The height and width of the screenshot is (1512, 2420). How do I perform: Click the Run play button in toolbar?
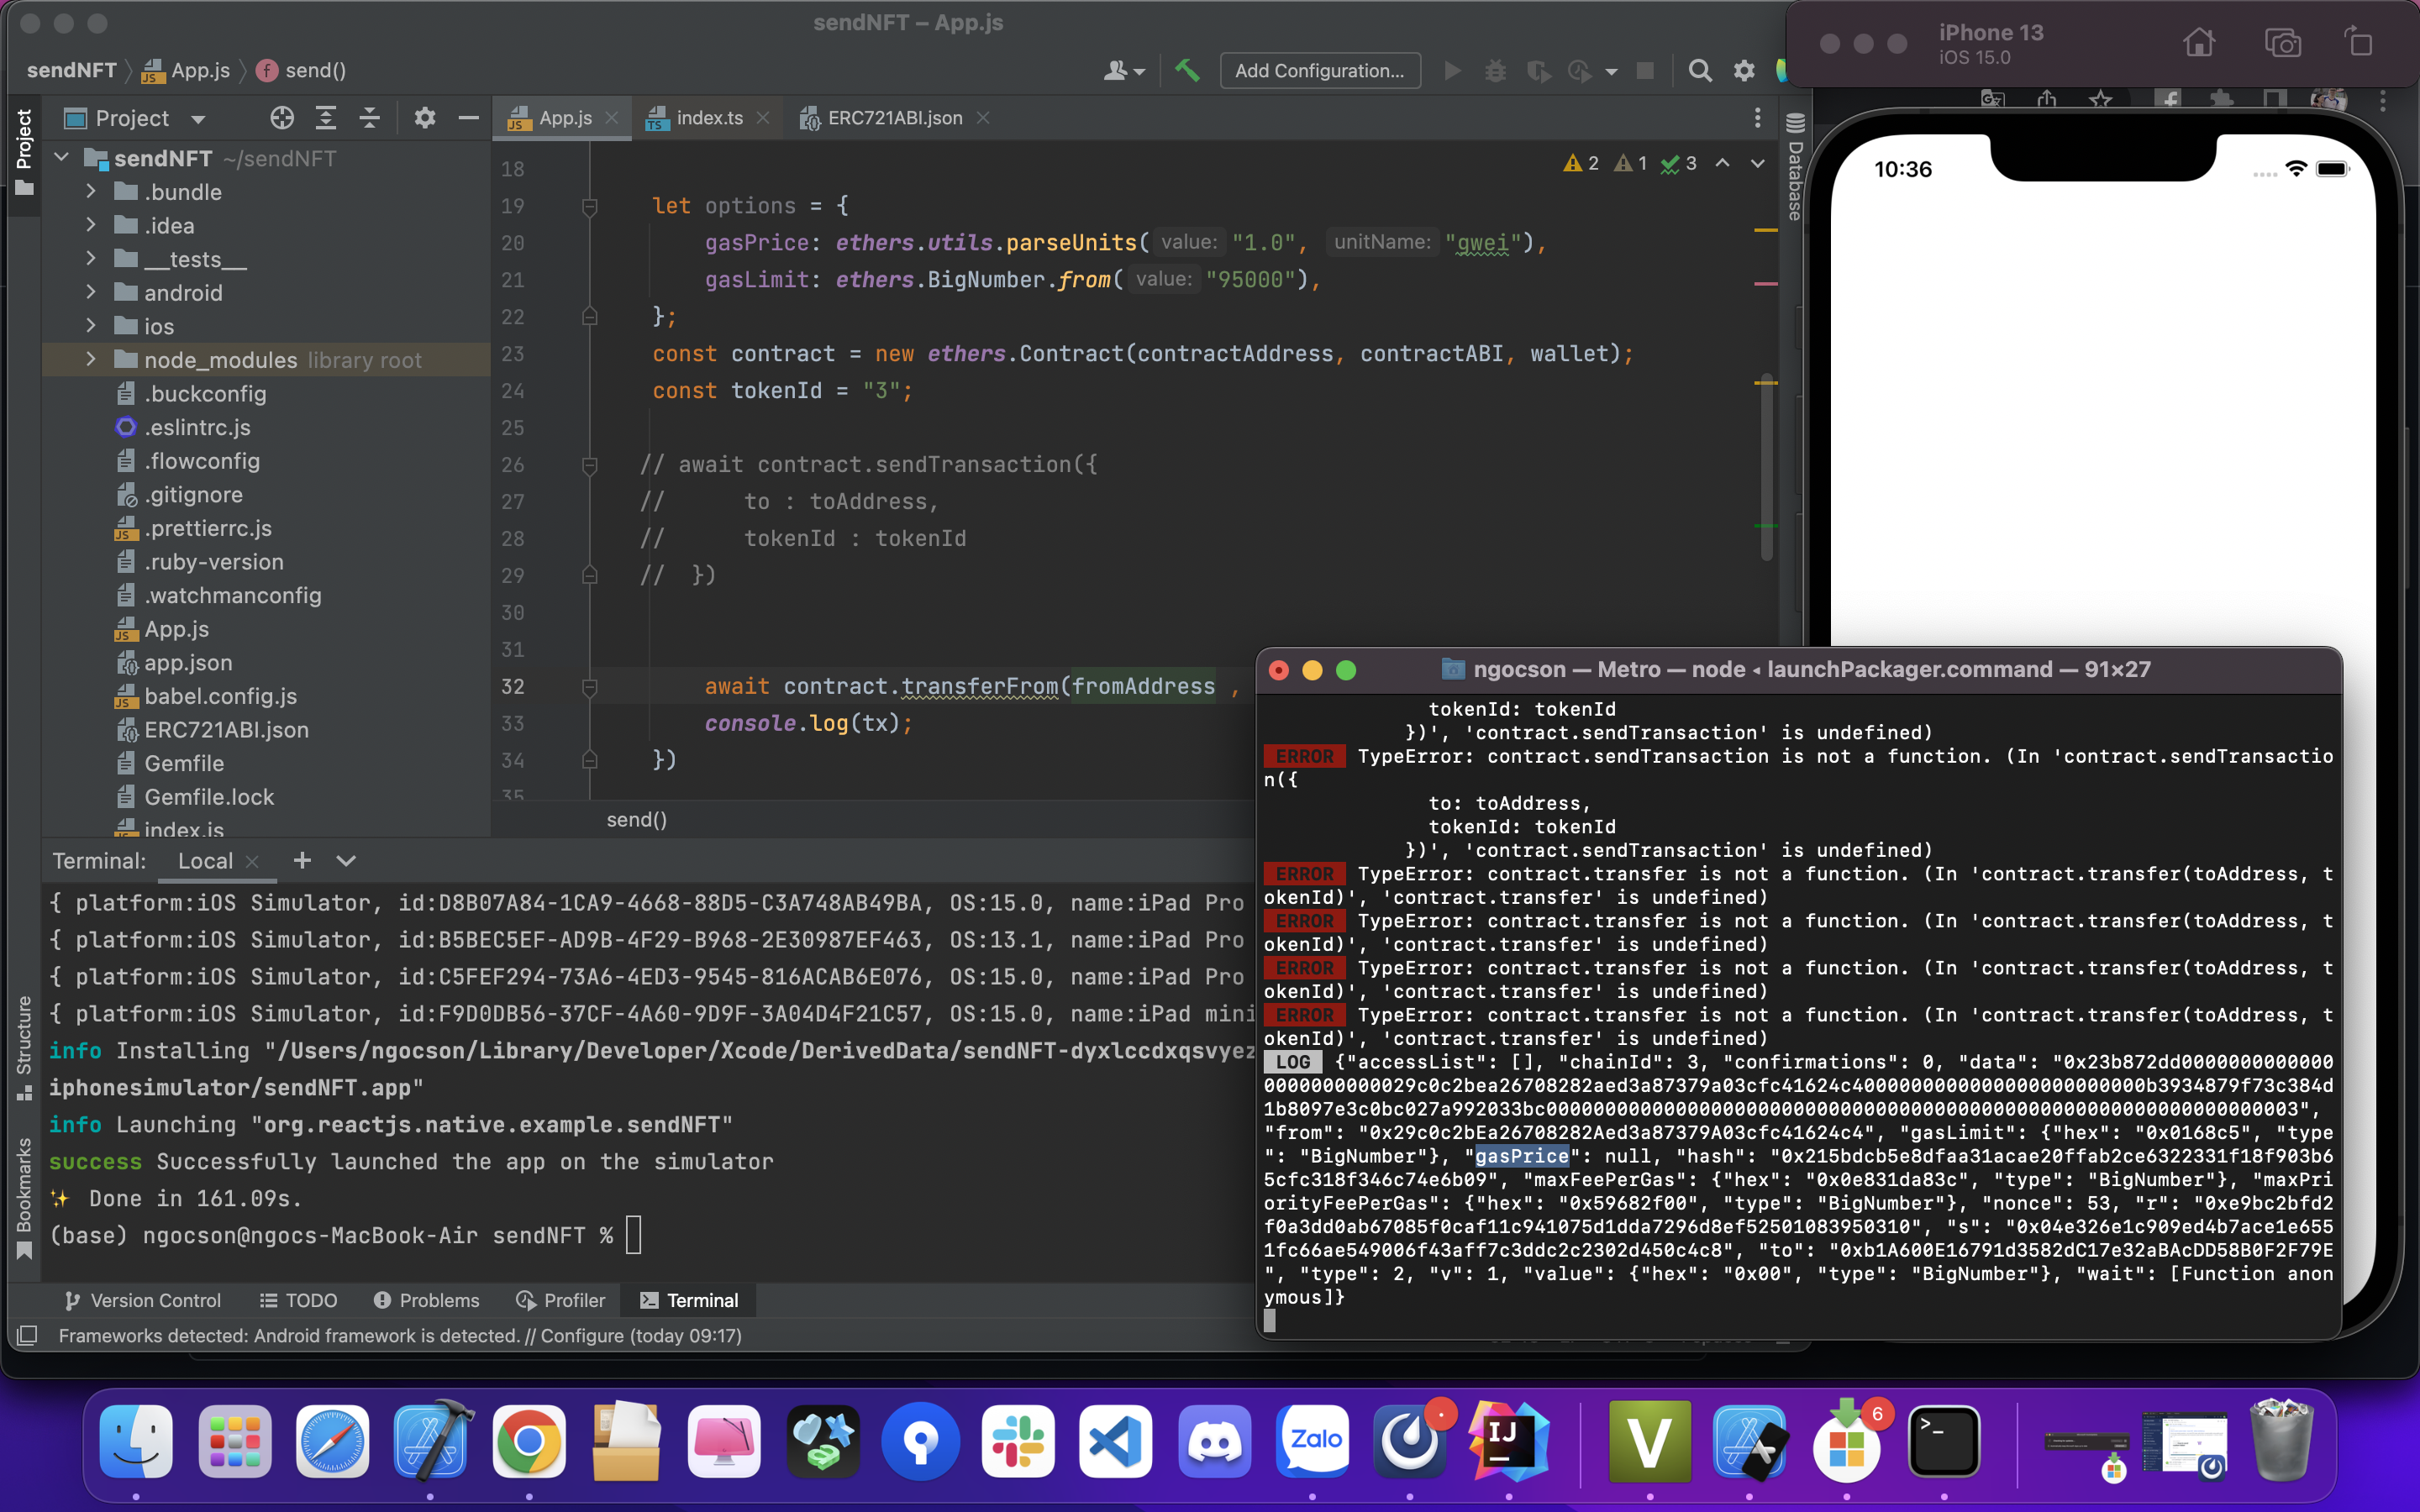pos(1452,70)
